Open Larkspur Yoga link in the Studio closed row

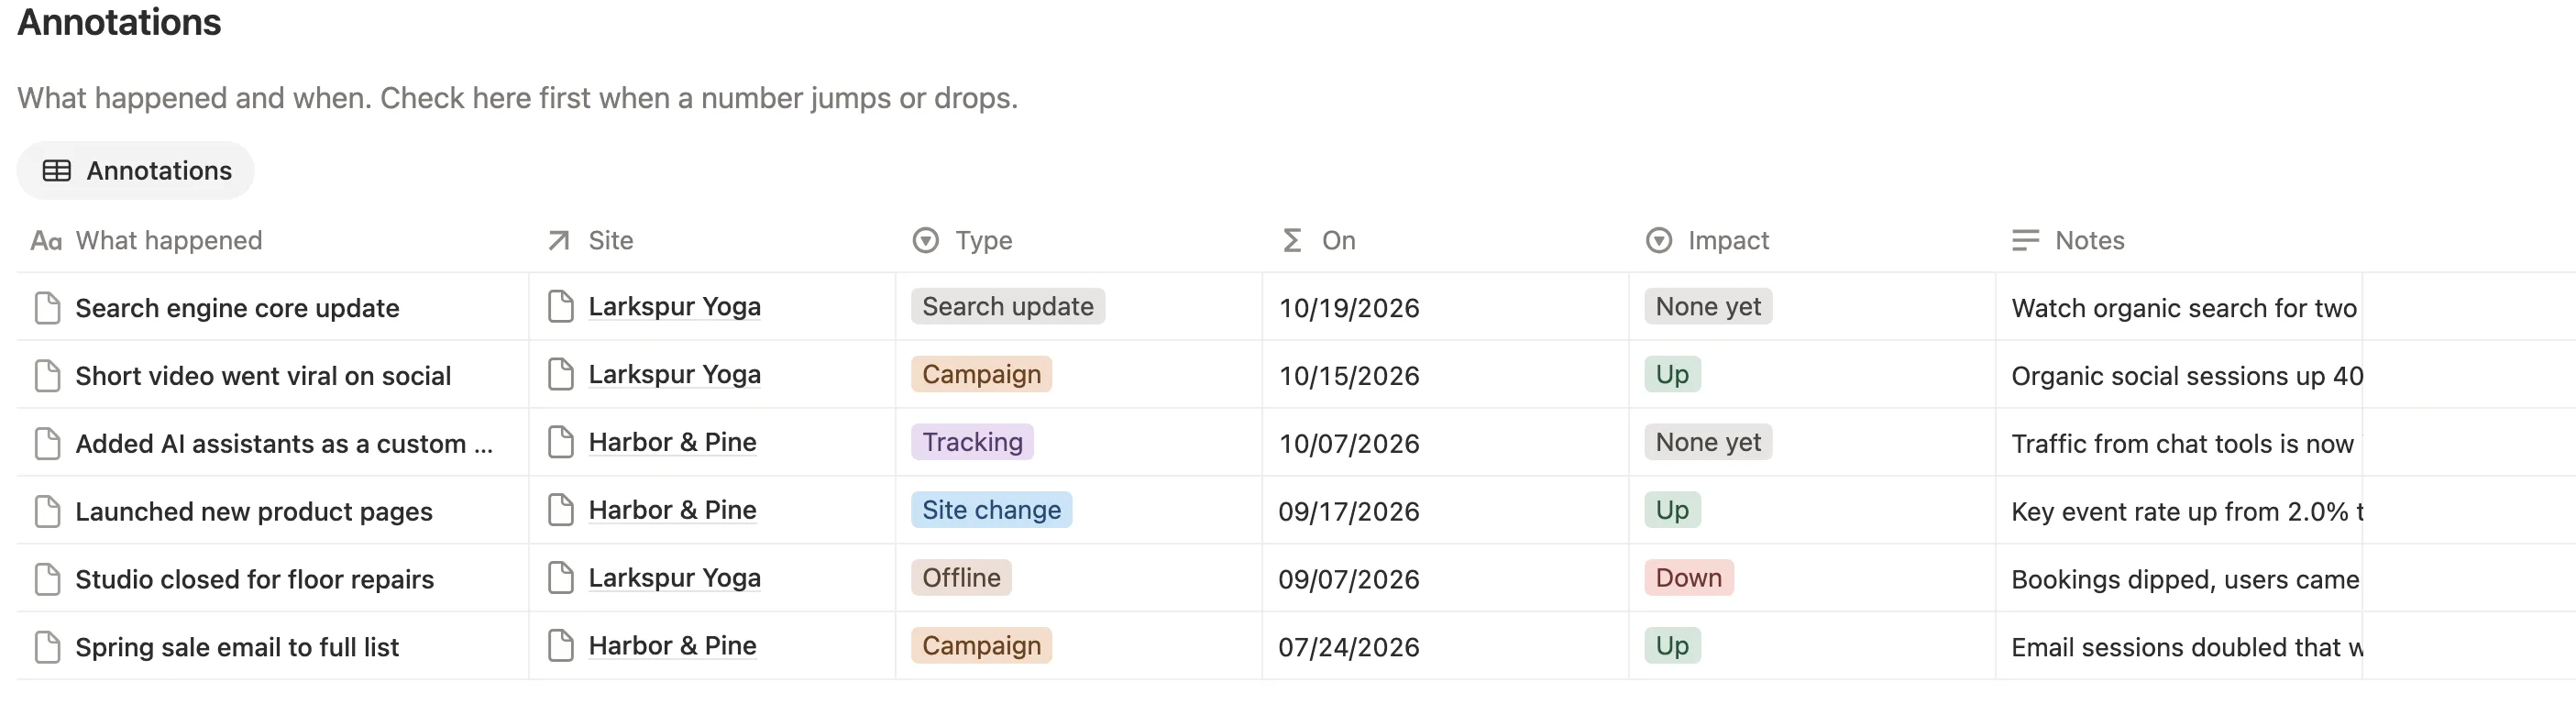[x=674, y=578]
